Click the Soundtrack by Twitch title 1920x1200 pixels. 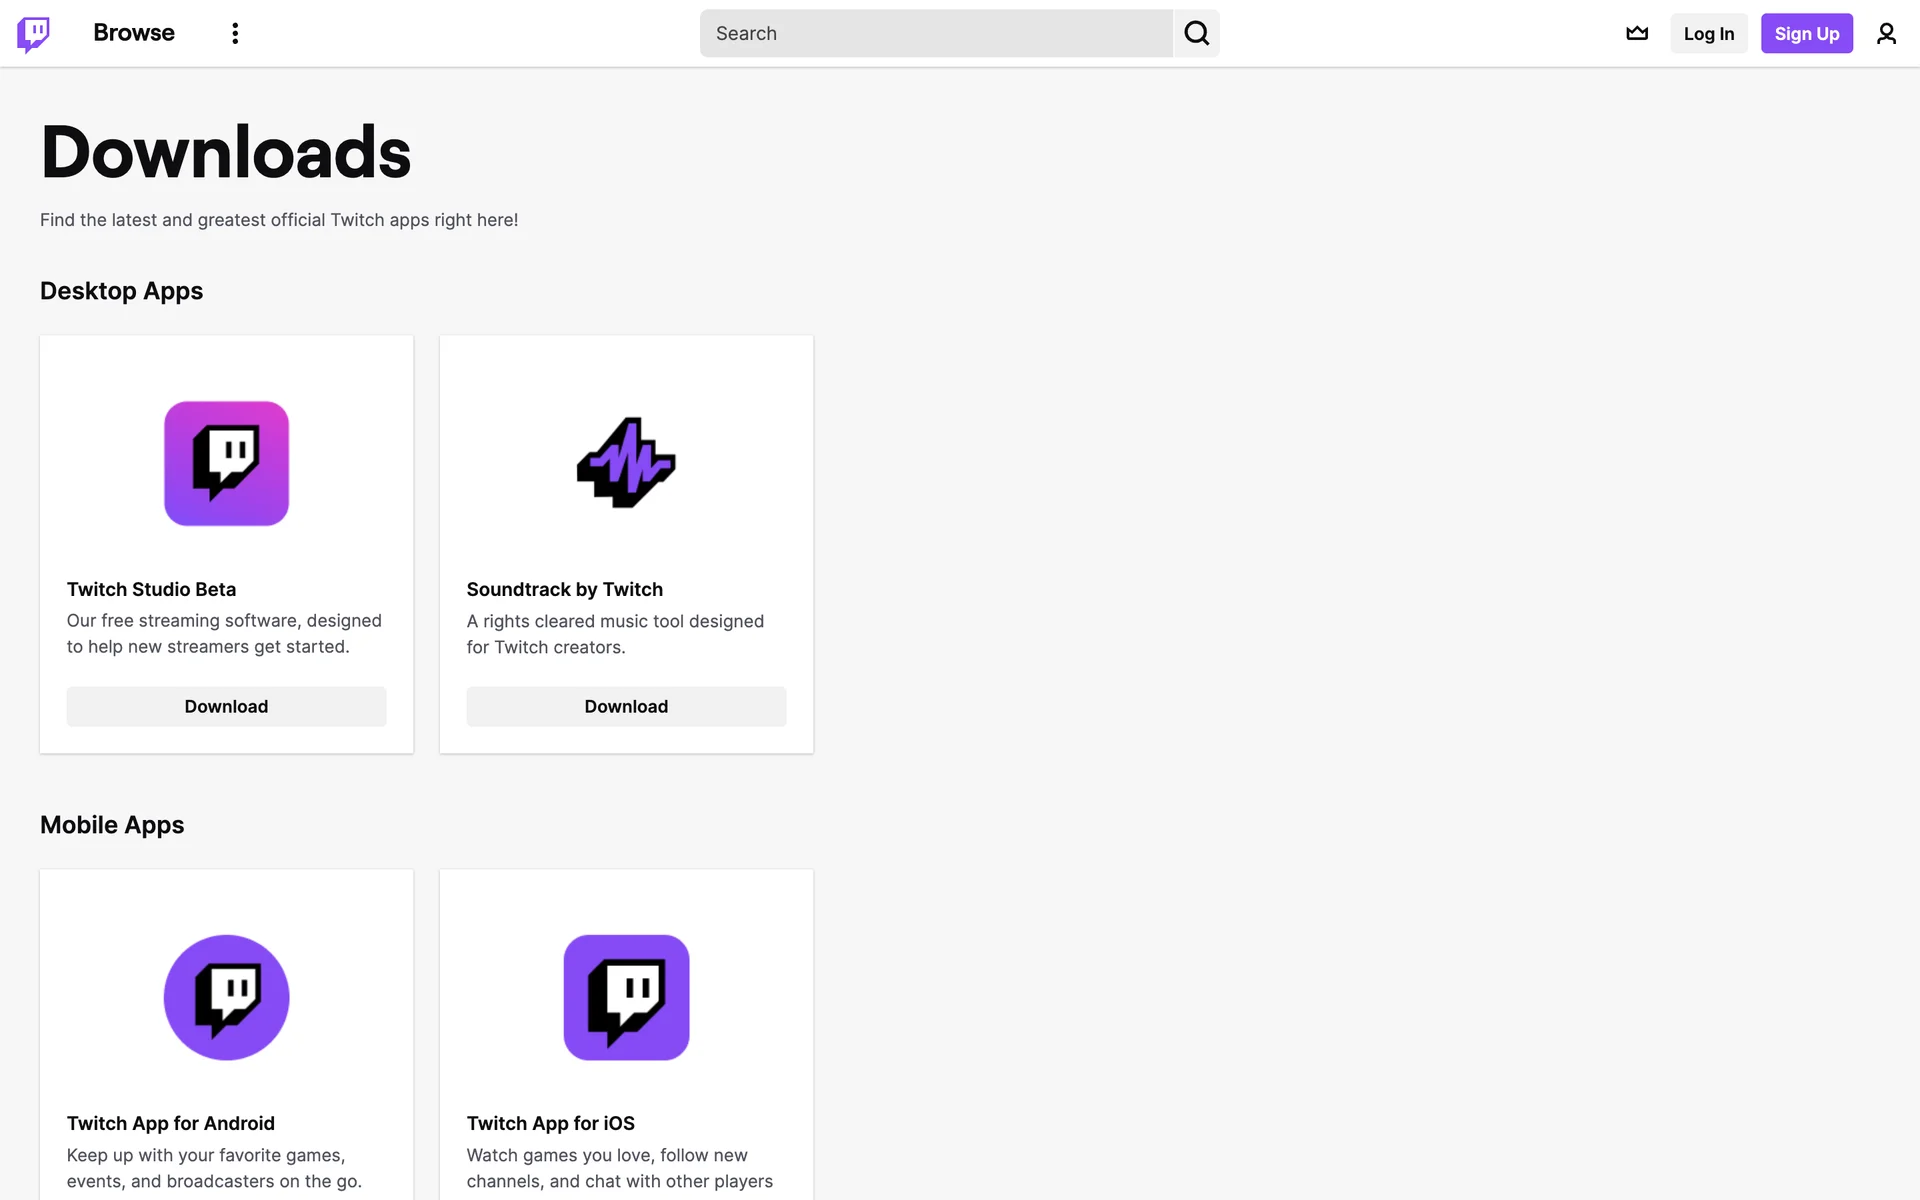pos(564,589)
